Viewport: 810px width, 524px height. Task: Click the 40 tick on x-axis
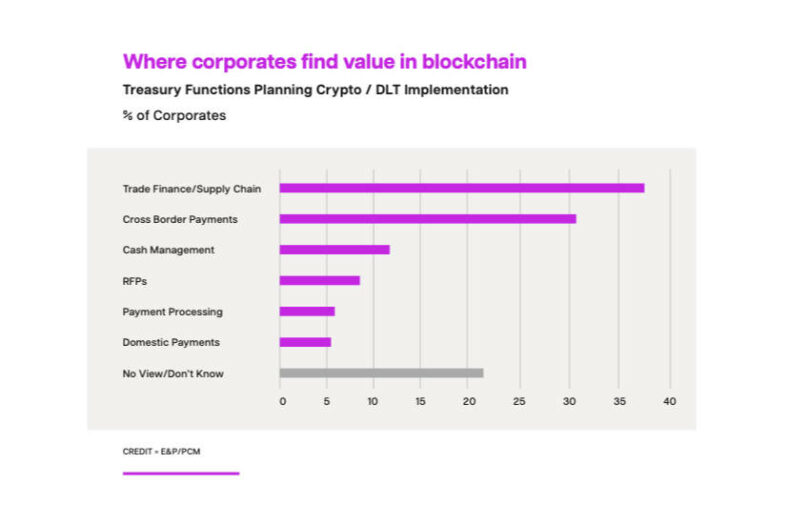[669, 401]
